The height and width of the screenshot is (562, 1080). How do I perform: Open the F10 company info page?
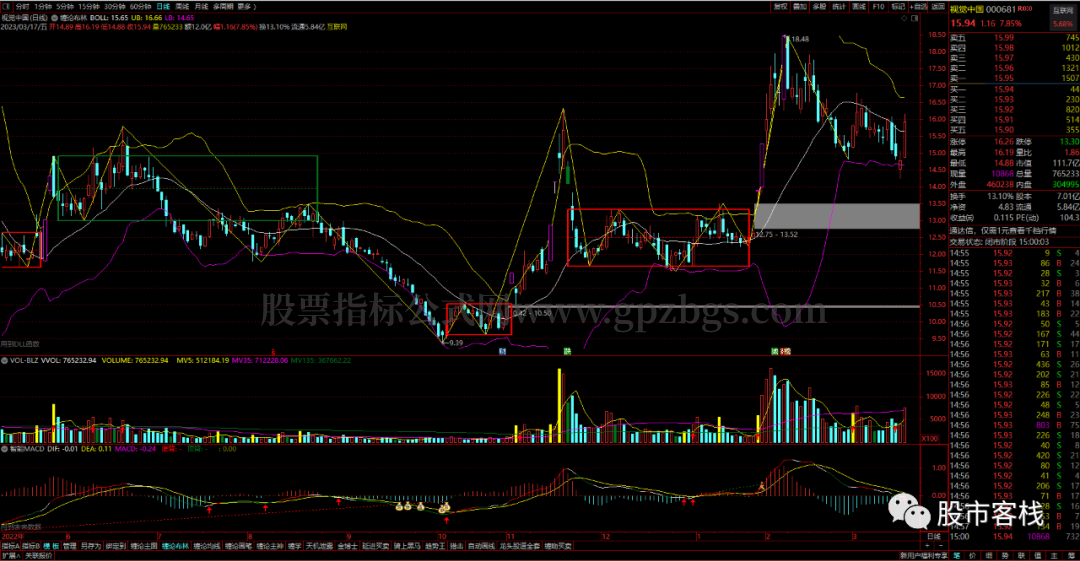coord(878,6)
